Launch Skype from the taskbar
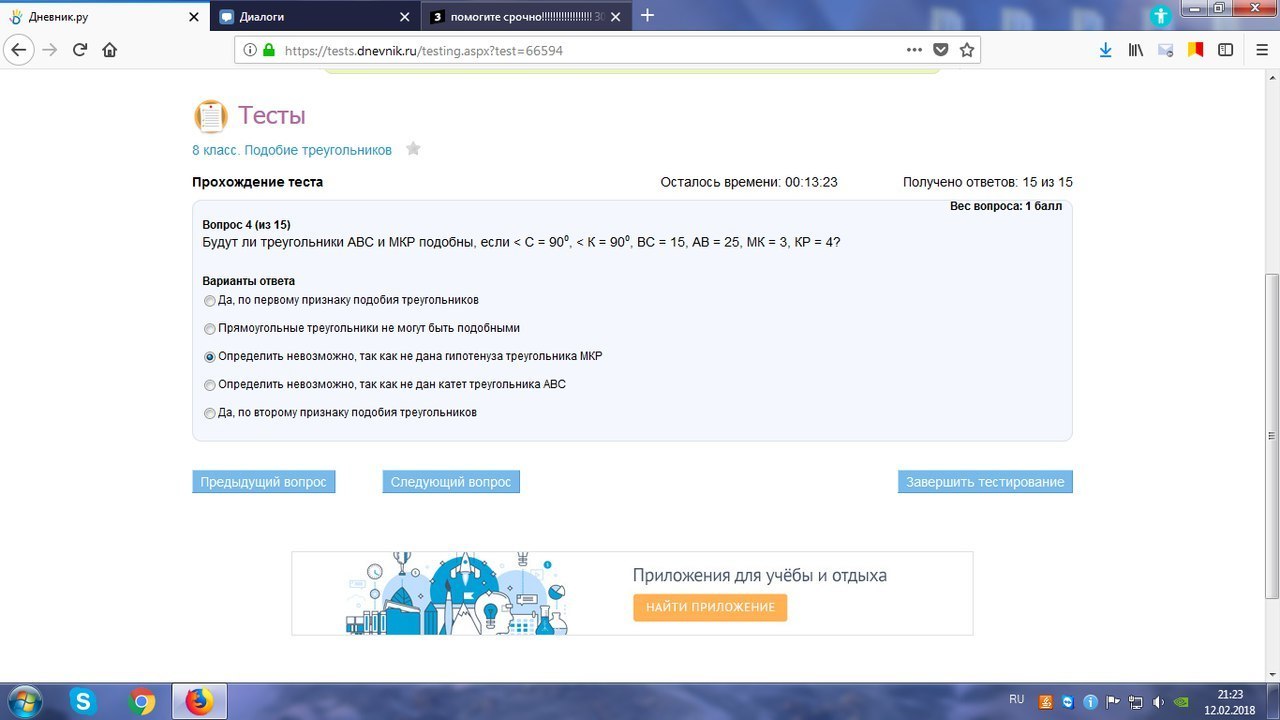 [83, 702]
